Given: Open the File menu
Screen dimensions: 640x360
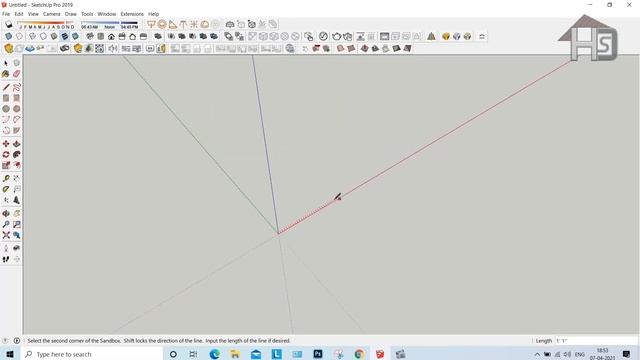Looking at the screenshot, I should [6, 14].
